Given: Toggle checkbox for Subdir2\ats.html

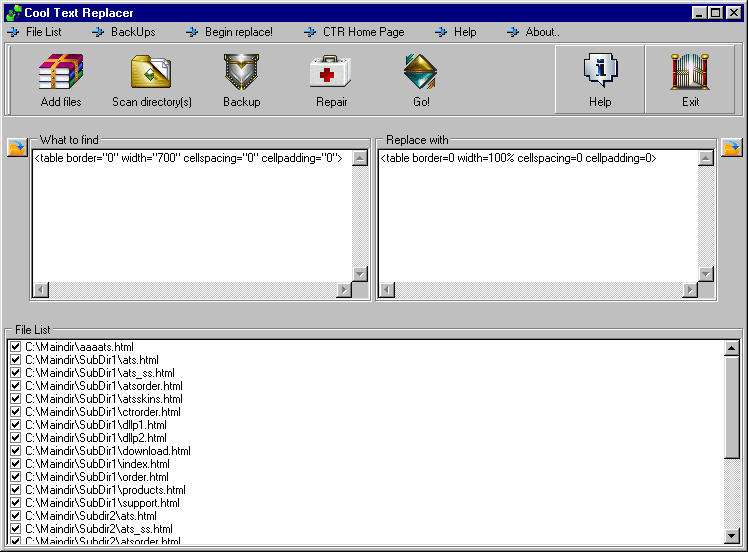Looking at the screenshot, I should [x=15, y=516].
